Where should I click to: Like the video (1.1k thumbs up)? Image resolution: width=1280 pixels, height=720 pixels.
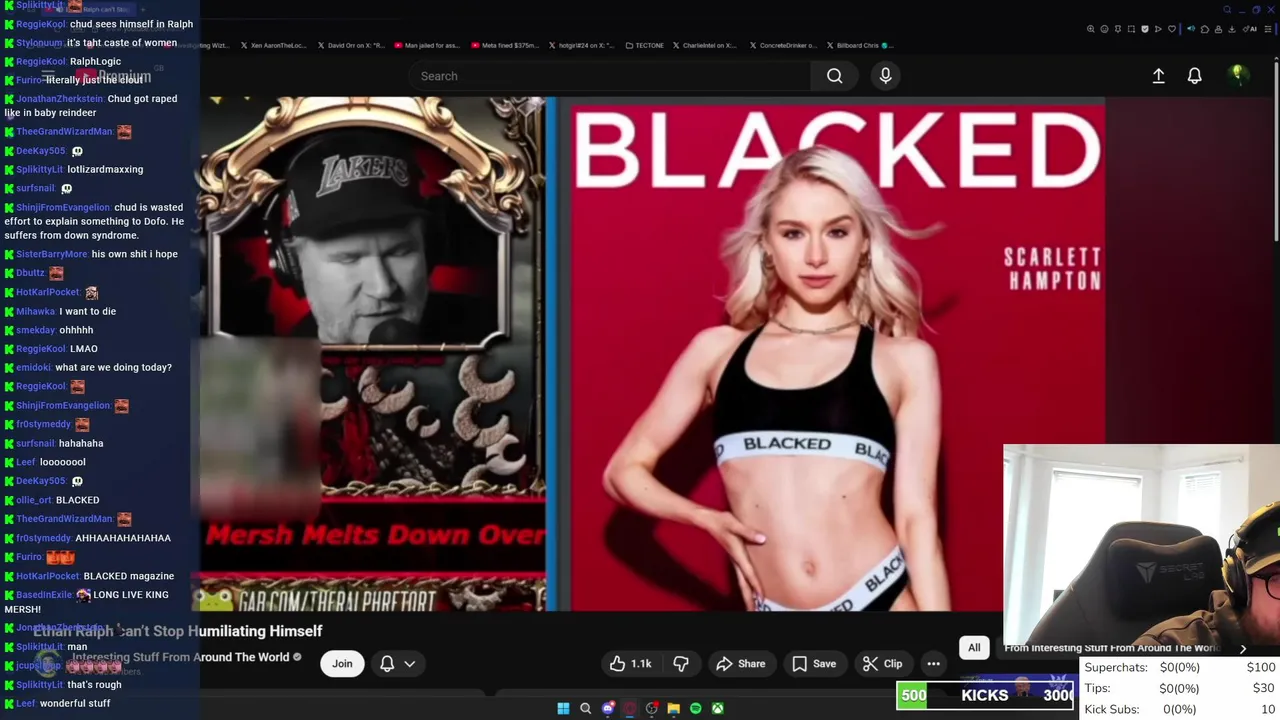[x=630, y=664]
